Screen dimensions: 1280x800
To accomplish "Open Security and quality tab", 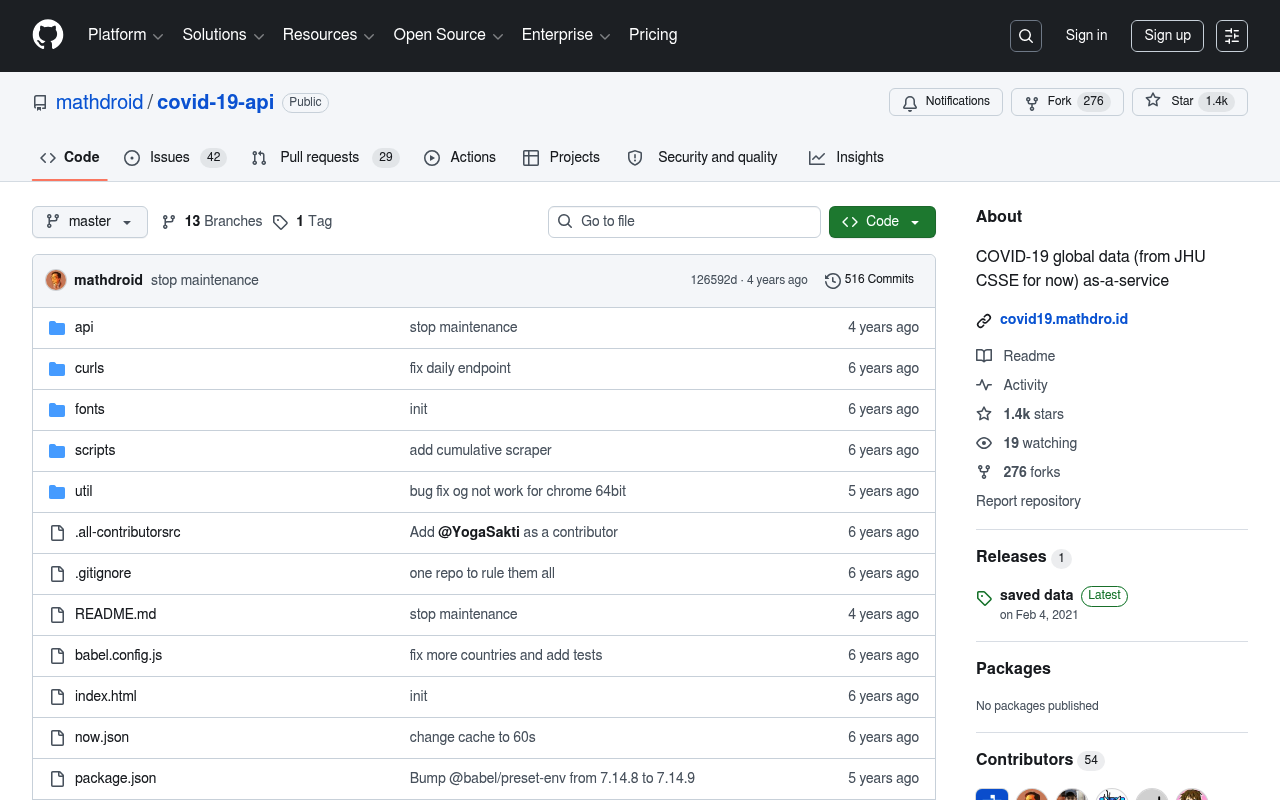I will [x=703, y=158].
